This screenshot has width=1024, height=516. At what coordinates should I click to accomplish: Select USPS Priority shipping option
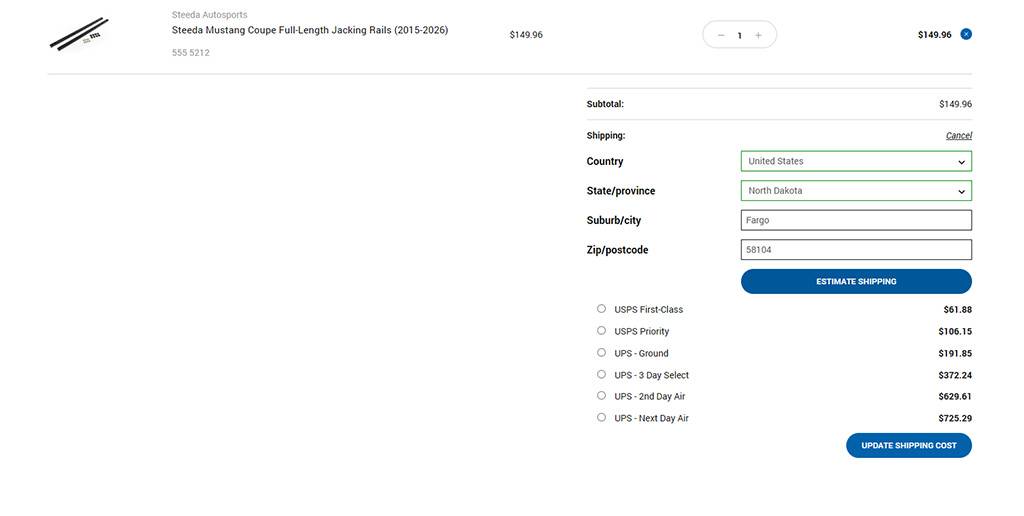[601, 331]
